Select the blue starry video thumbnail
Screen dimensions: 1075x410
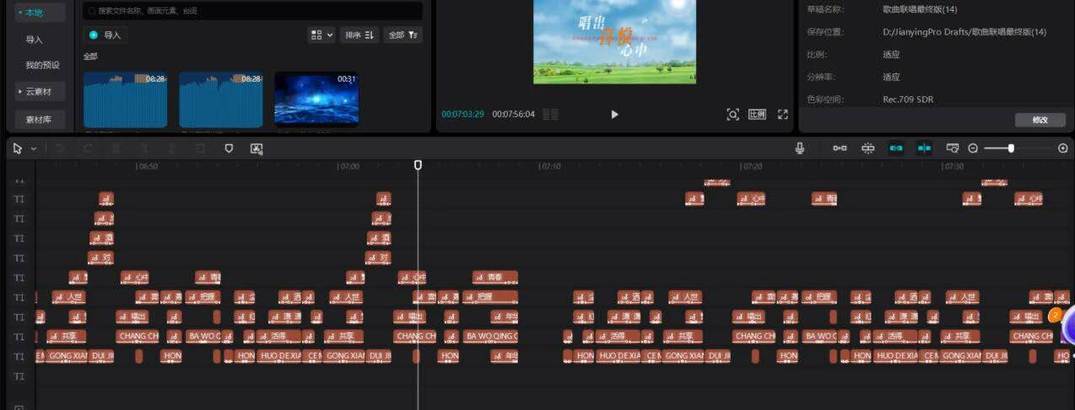[x=316, y=99]
